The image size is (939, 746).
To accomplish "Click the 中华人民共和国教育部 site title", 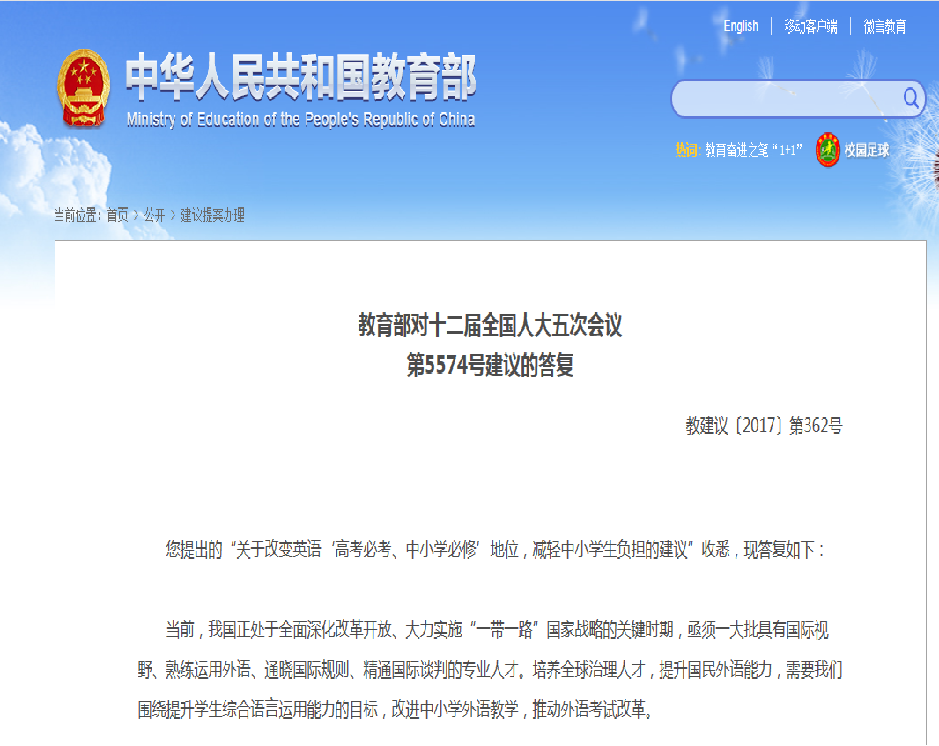I will click(300, 78).
